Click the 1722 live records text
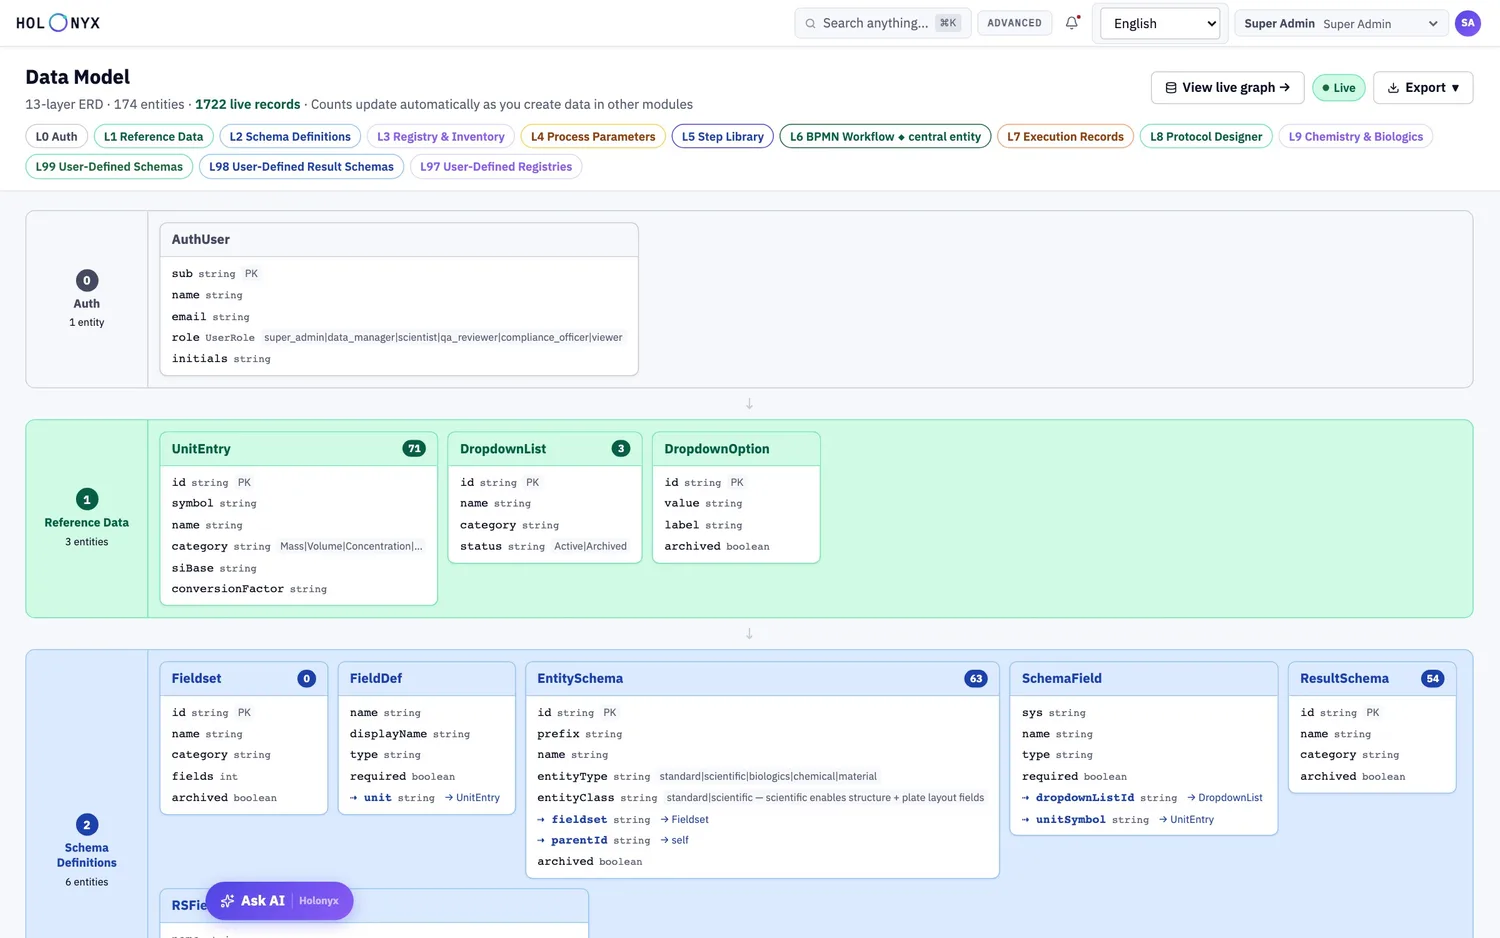Viewport: 1500px width, 938px height. (247, 104)
